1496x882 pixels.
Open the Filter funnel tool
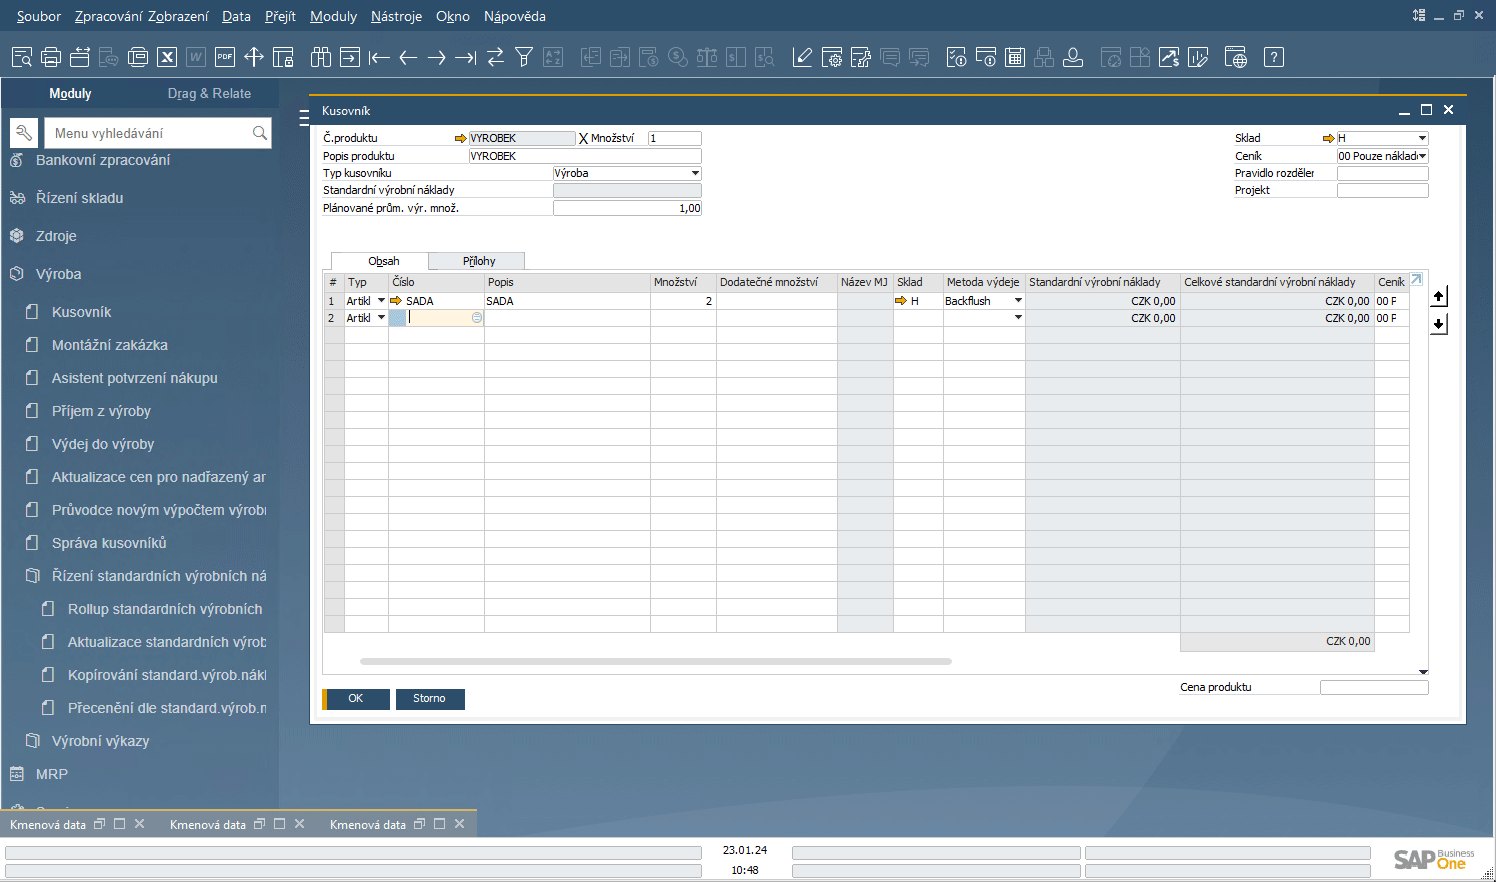click(x=524, y=57)
